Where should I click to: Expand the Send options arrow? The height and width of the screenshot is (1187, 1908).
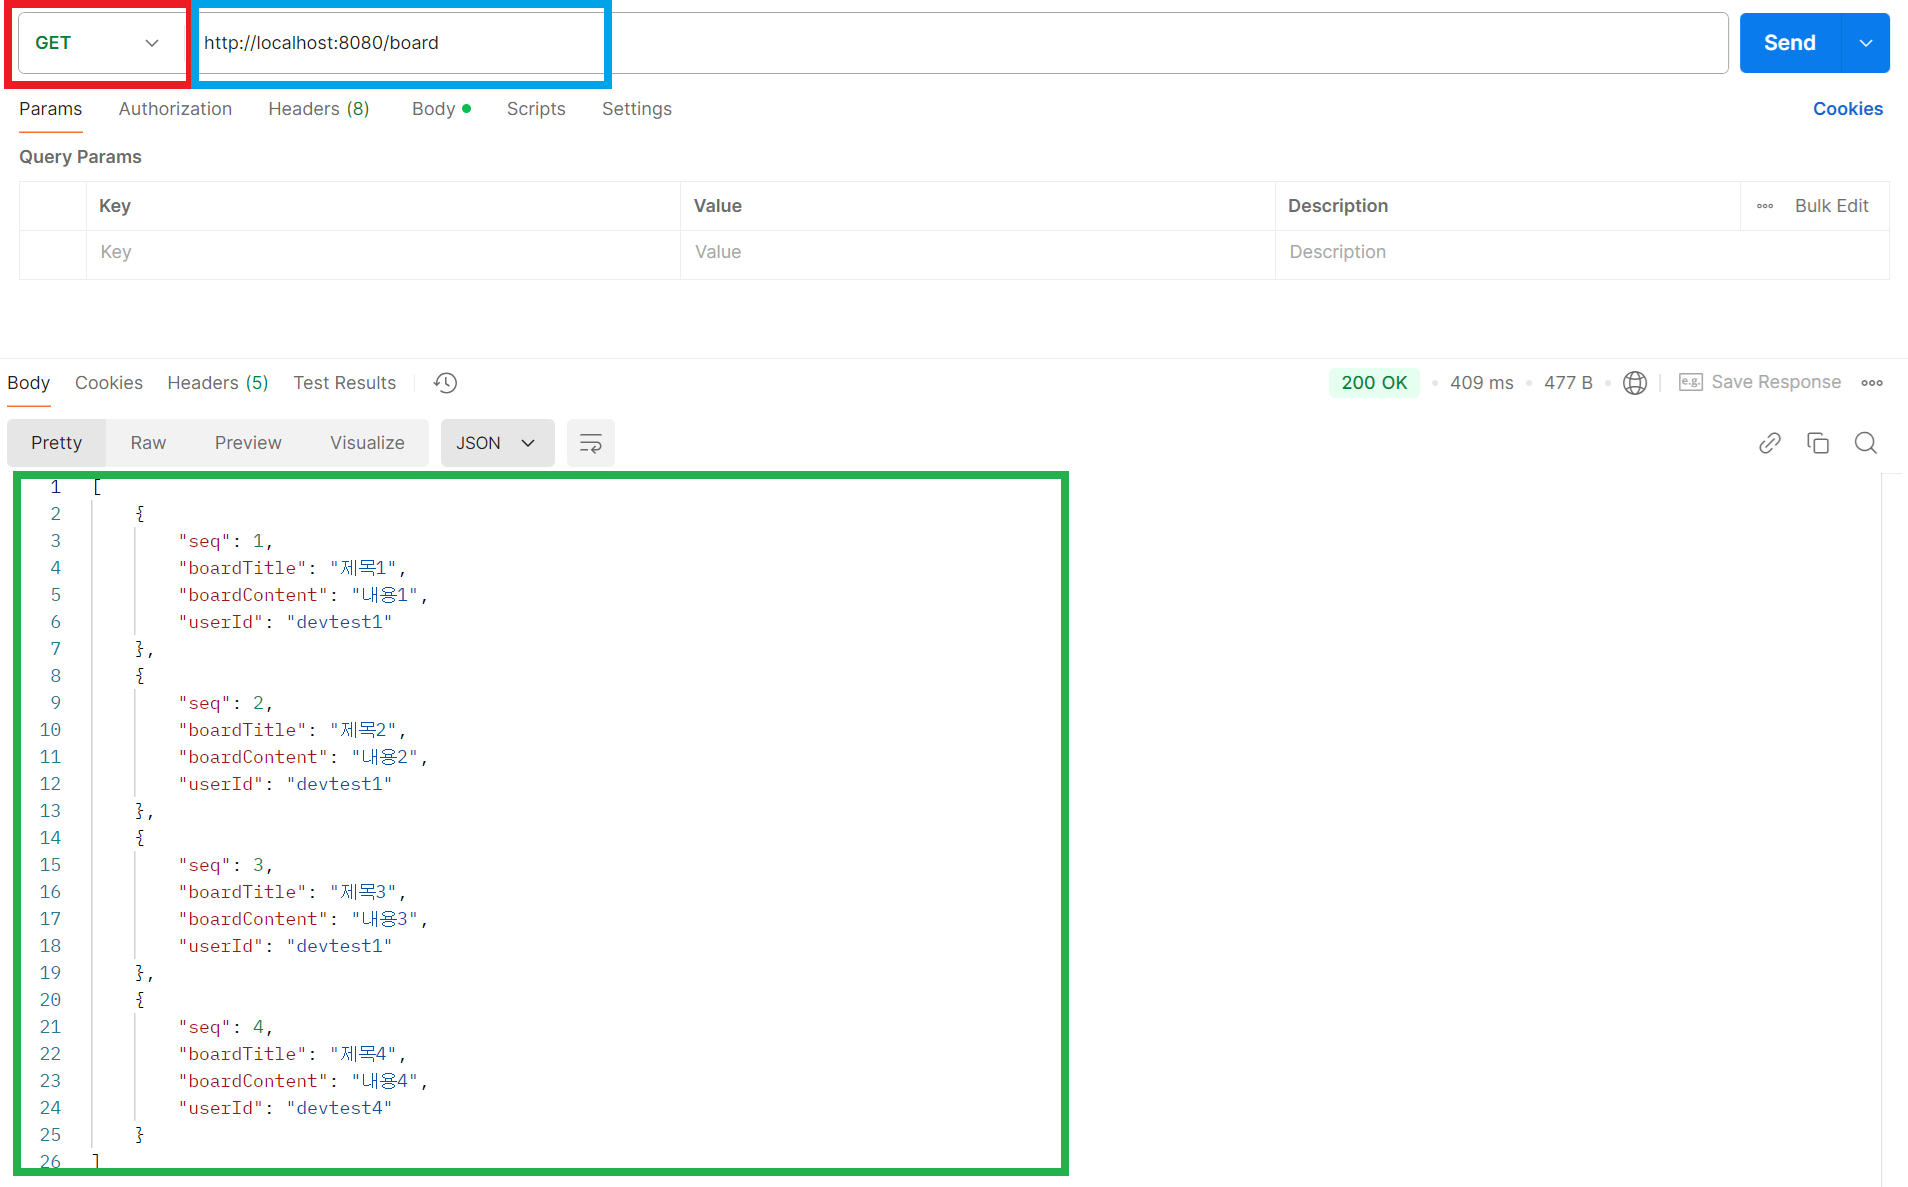pyautogui.click(x=1866, y=43)
